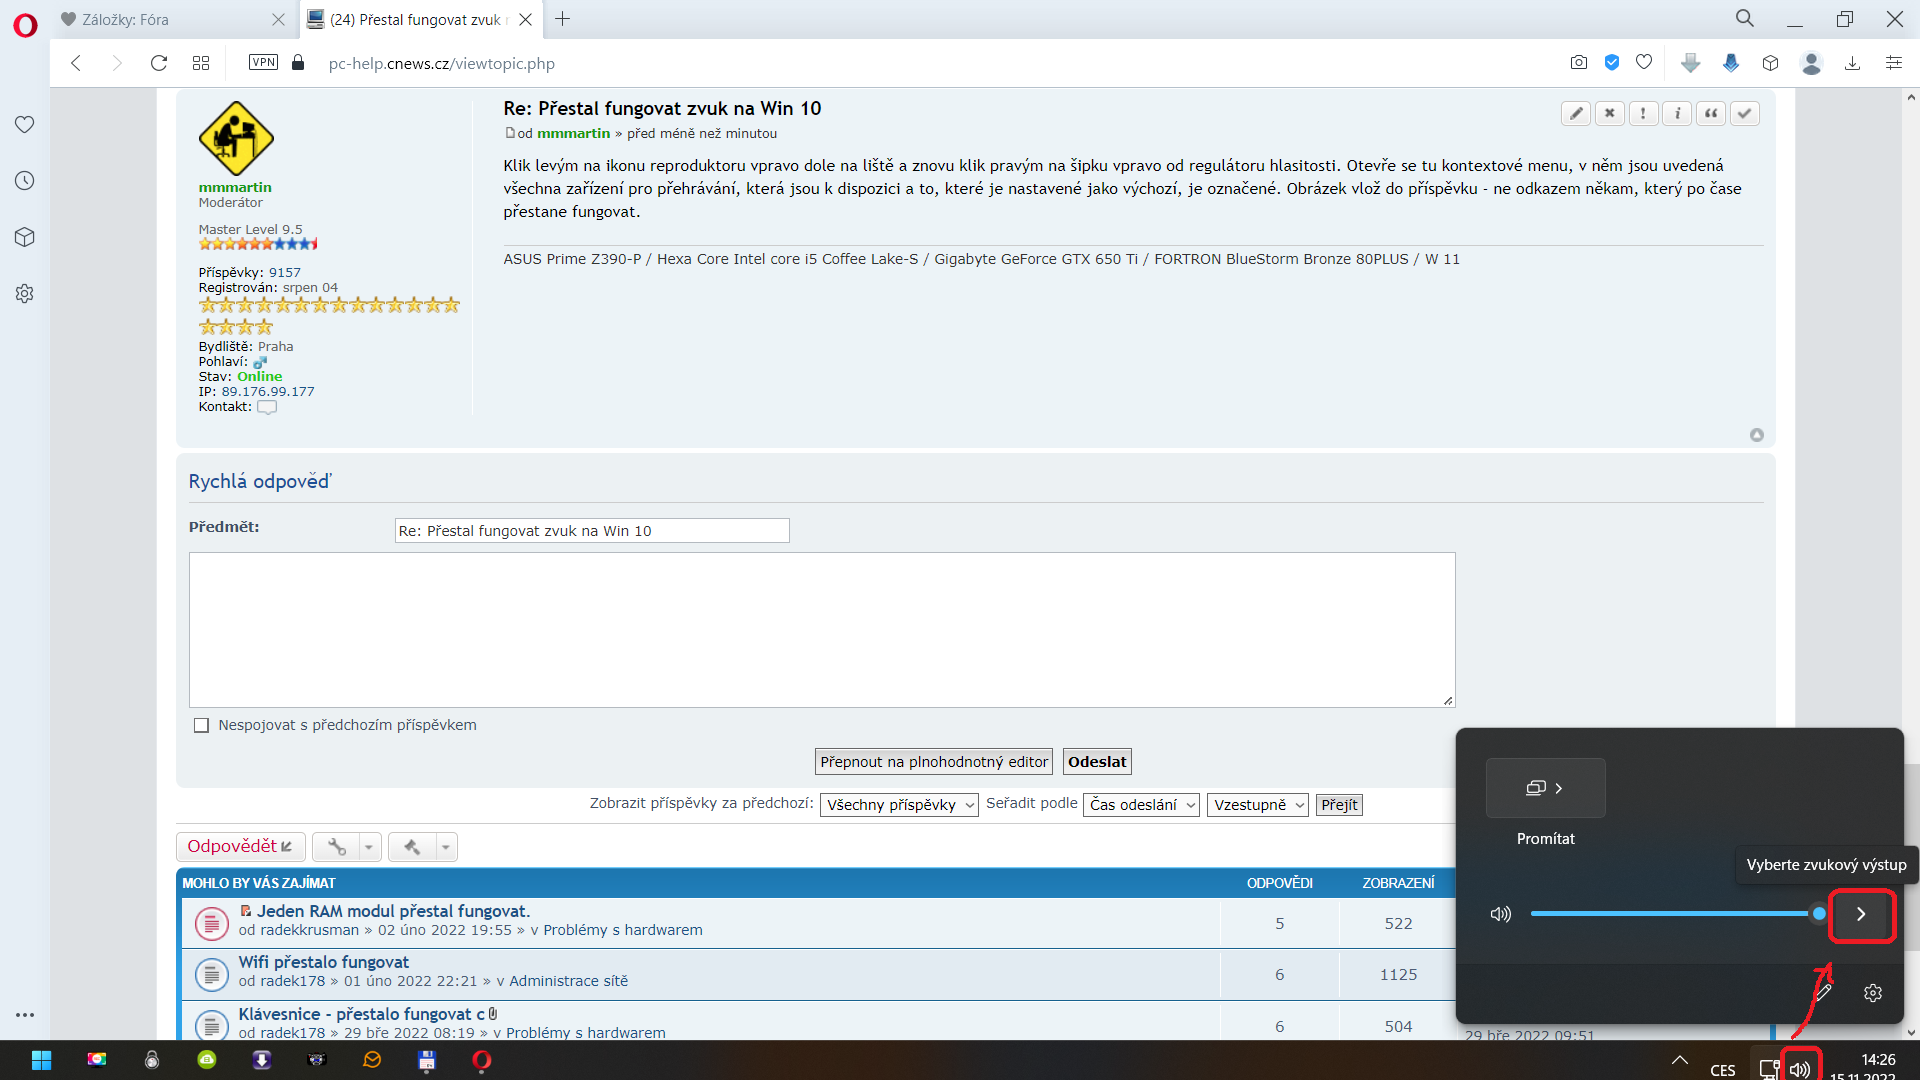Click the volume slider track
Screen dimensions: 1920x1080
tap(1670, 914)
